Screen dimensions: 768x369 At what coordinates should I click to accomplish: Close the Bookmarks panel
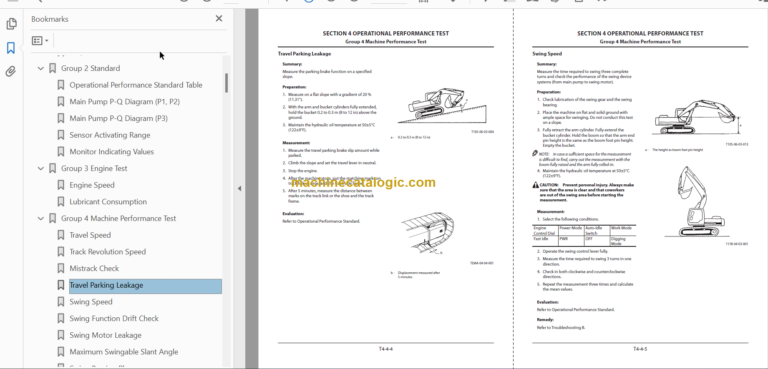click(219, 19)
